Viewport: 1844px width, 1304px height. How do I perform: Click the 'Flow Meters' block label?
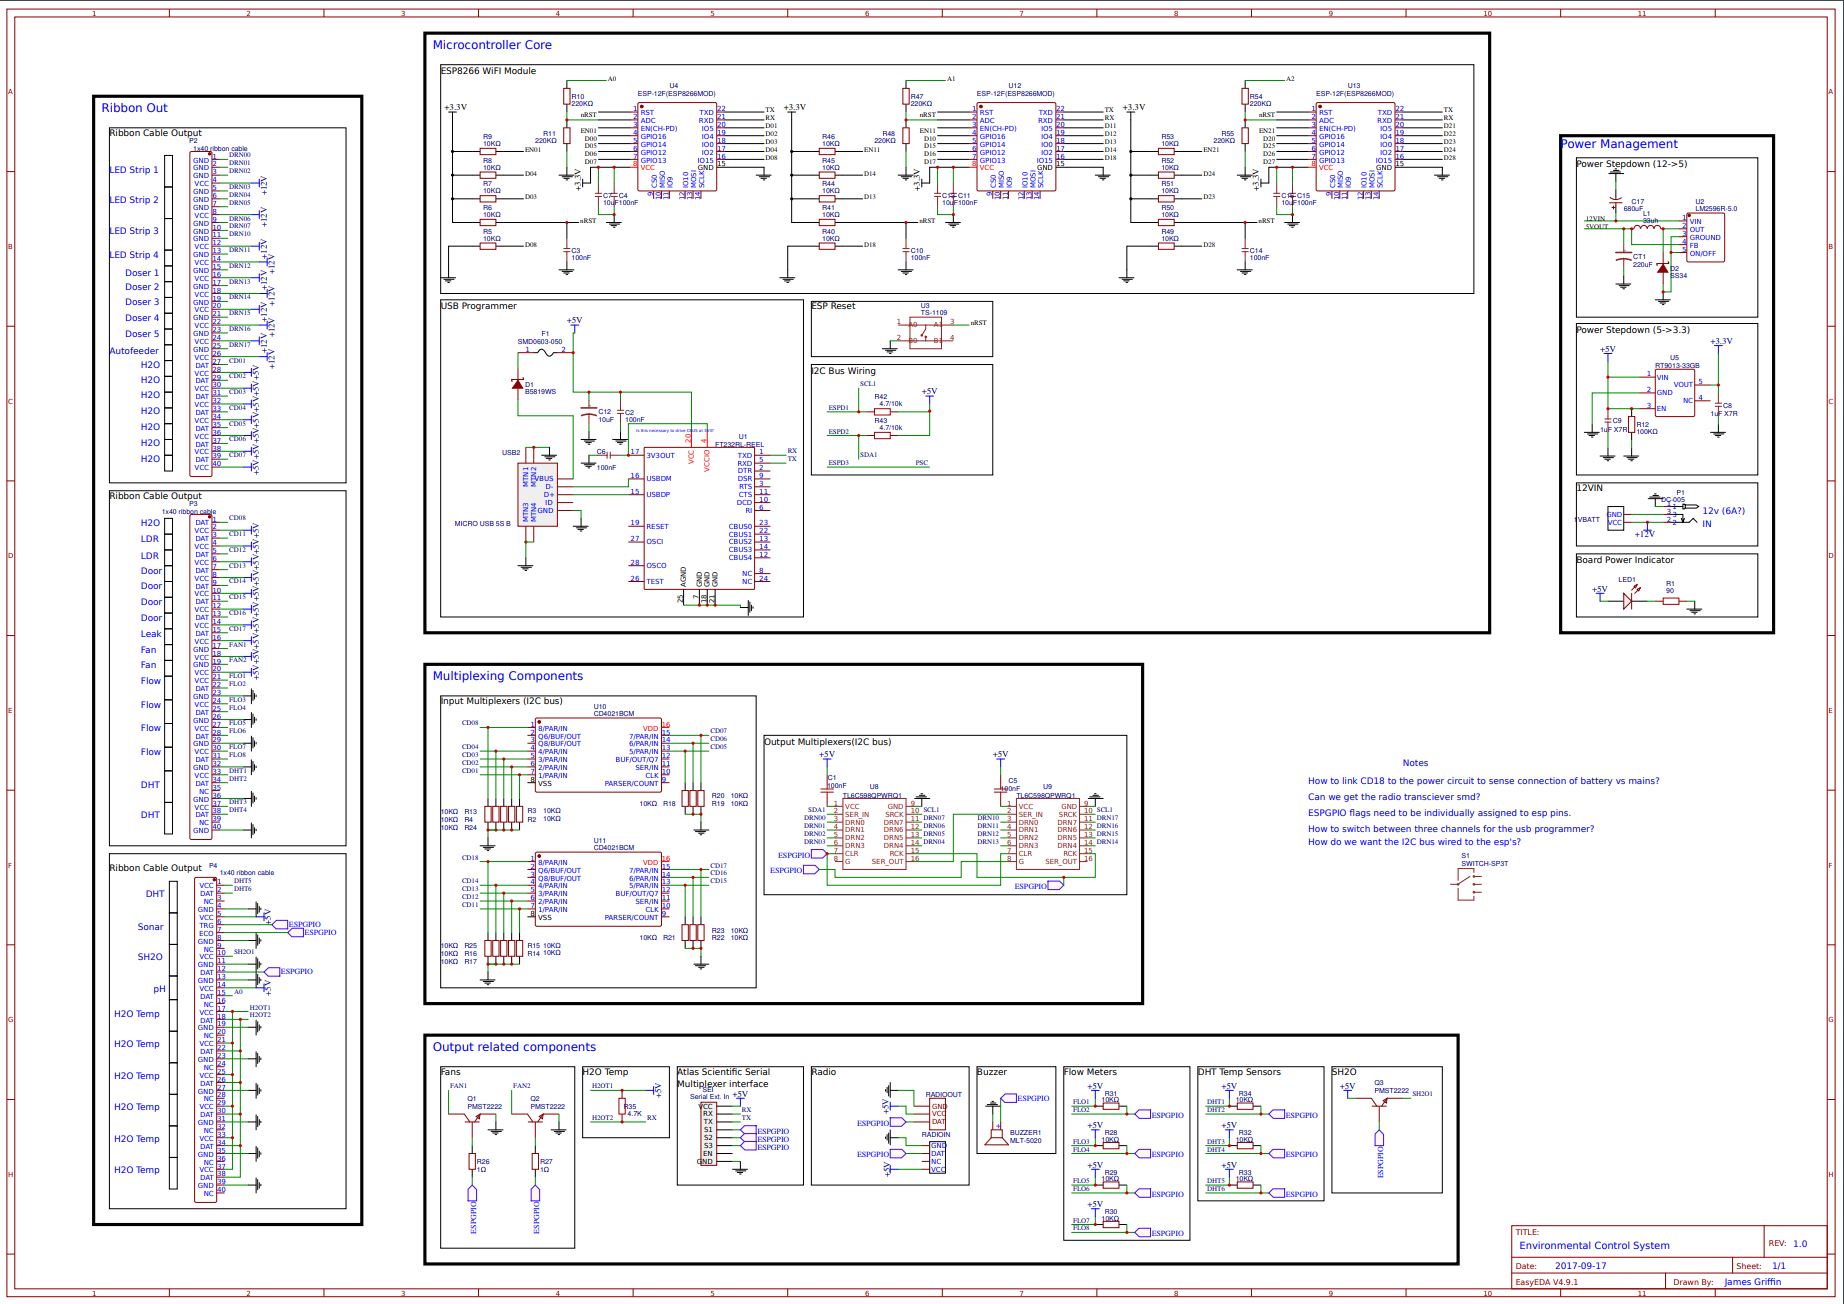click(1090, 1072)
